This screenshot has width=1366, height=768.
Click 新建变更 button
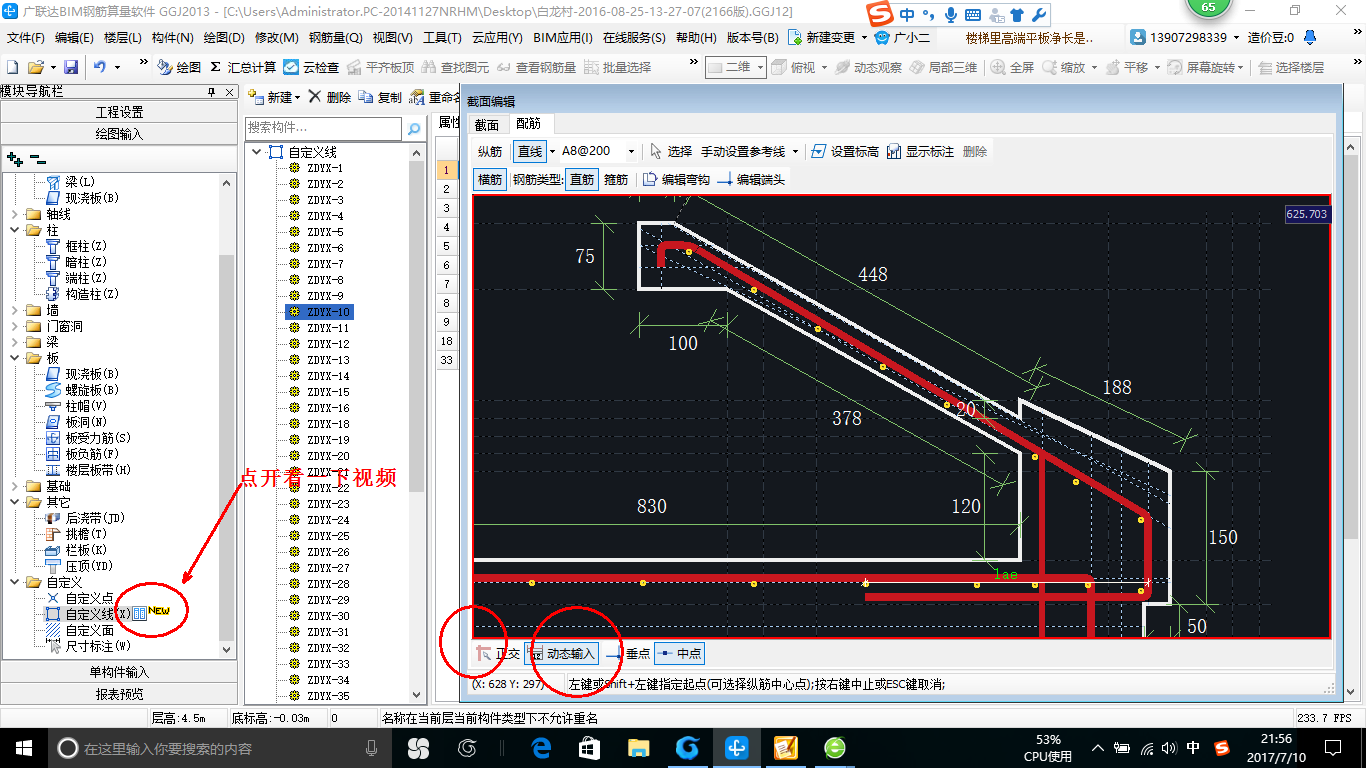tap(821, 38)
